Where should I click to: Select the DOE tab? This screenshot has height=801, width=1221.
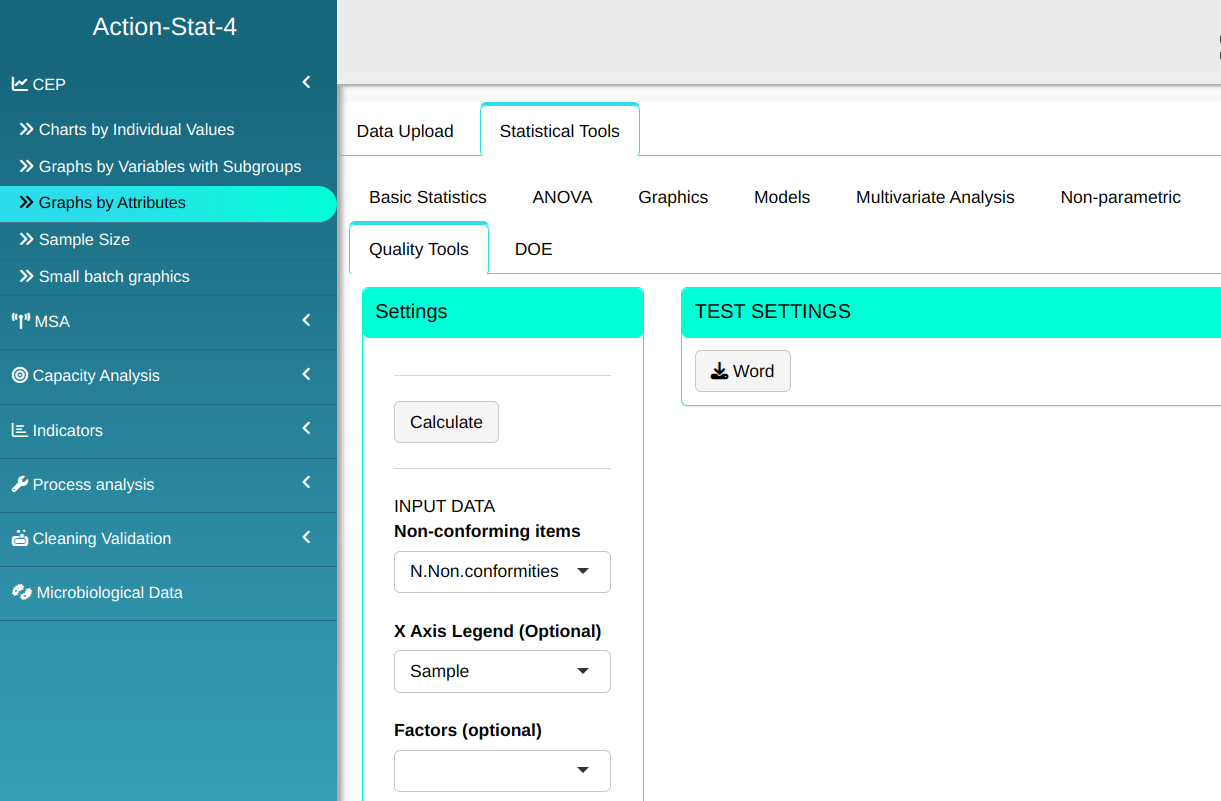pos(533,249)
